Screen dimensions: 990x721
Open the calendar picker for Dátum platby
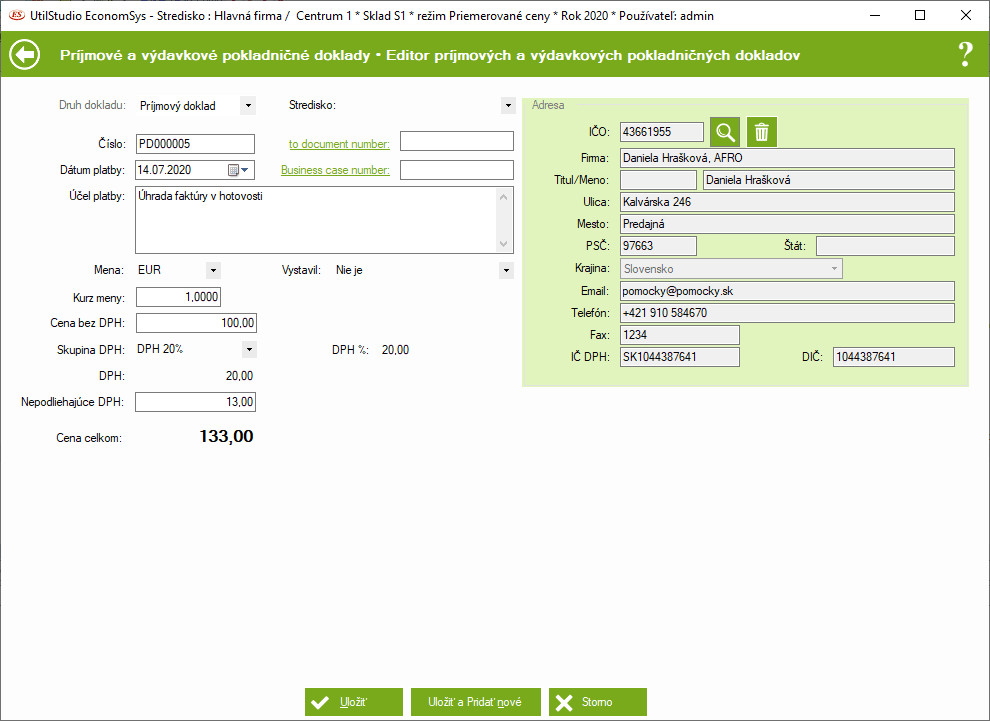(238, 170)
